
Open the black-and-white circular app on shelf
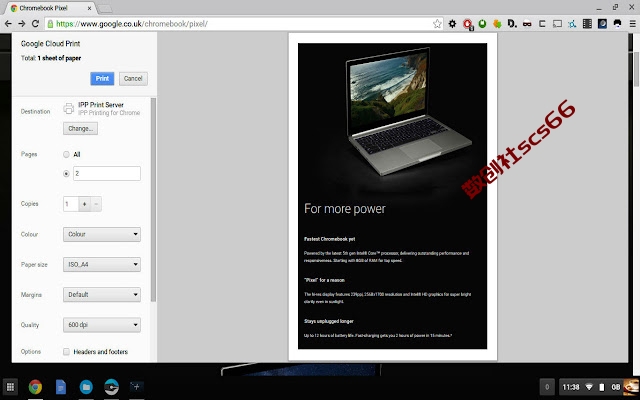(x=111, y=387)
